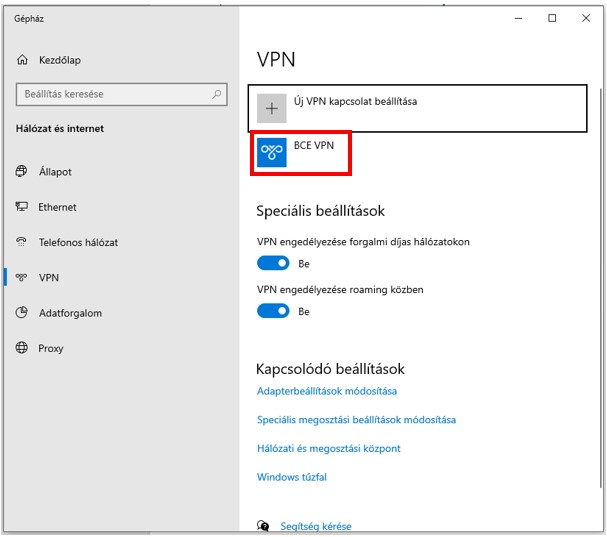Toggle VPN during roaming switch
Viewport: 607px width, 537px height.
coord(273,311)
